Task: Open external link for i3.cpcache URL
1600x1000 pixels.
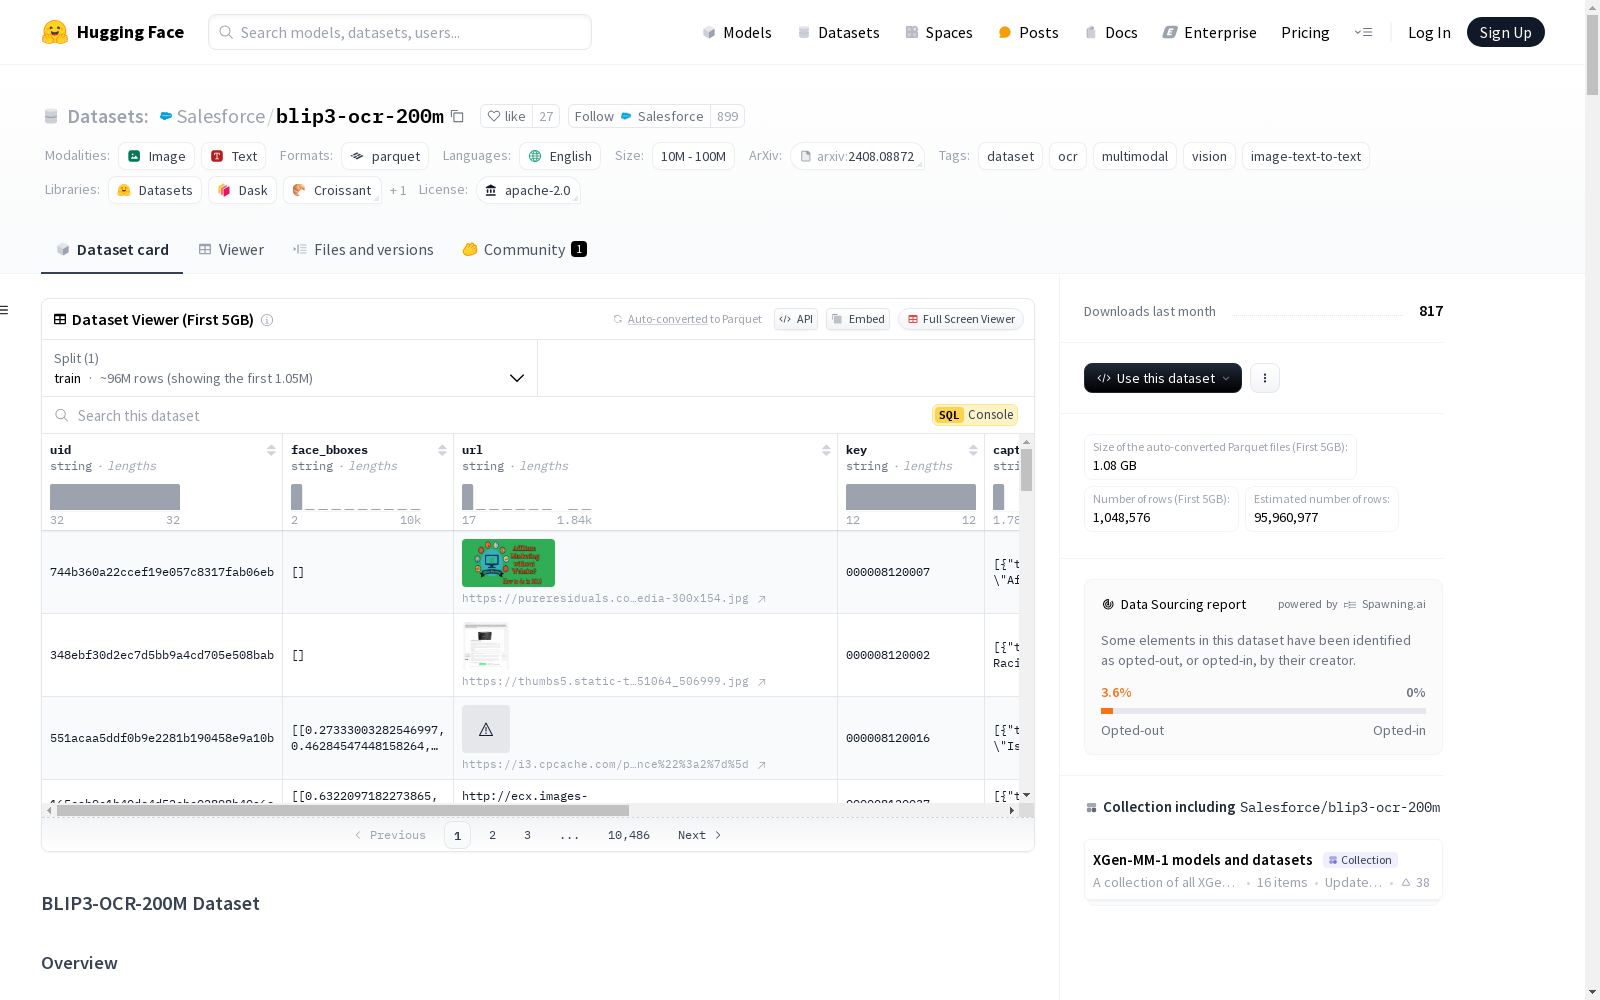Action: click(x=761, y=765)
